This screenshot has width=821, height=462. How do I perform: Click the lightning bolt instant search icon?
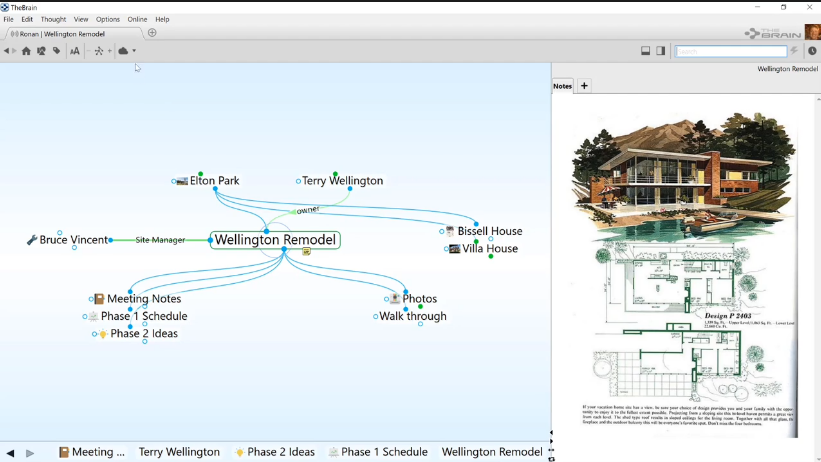pyautogui.click(x=794, y=51)
